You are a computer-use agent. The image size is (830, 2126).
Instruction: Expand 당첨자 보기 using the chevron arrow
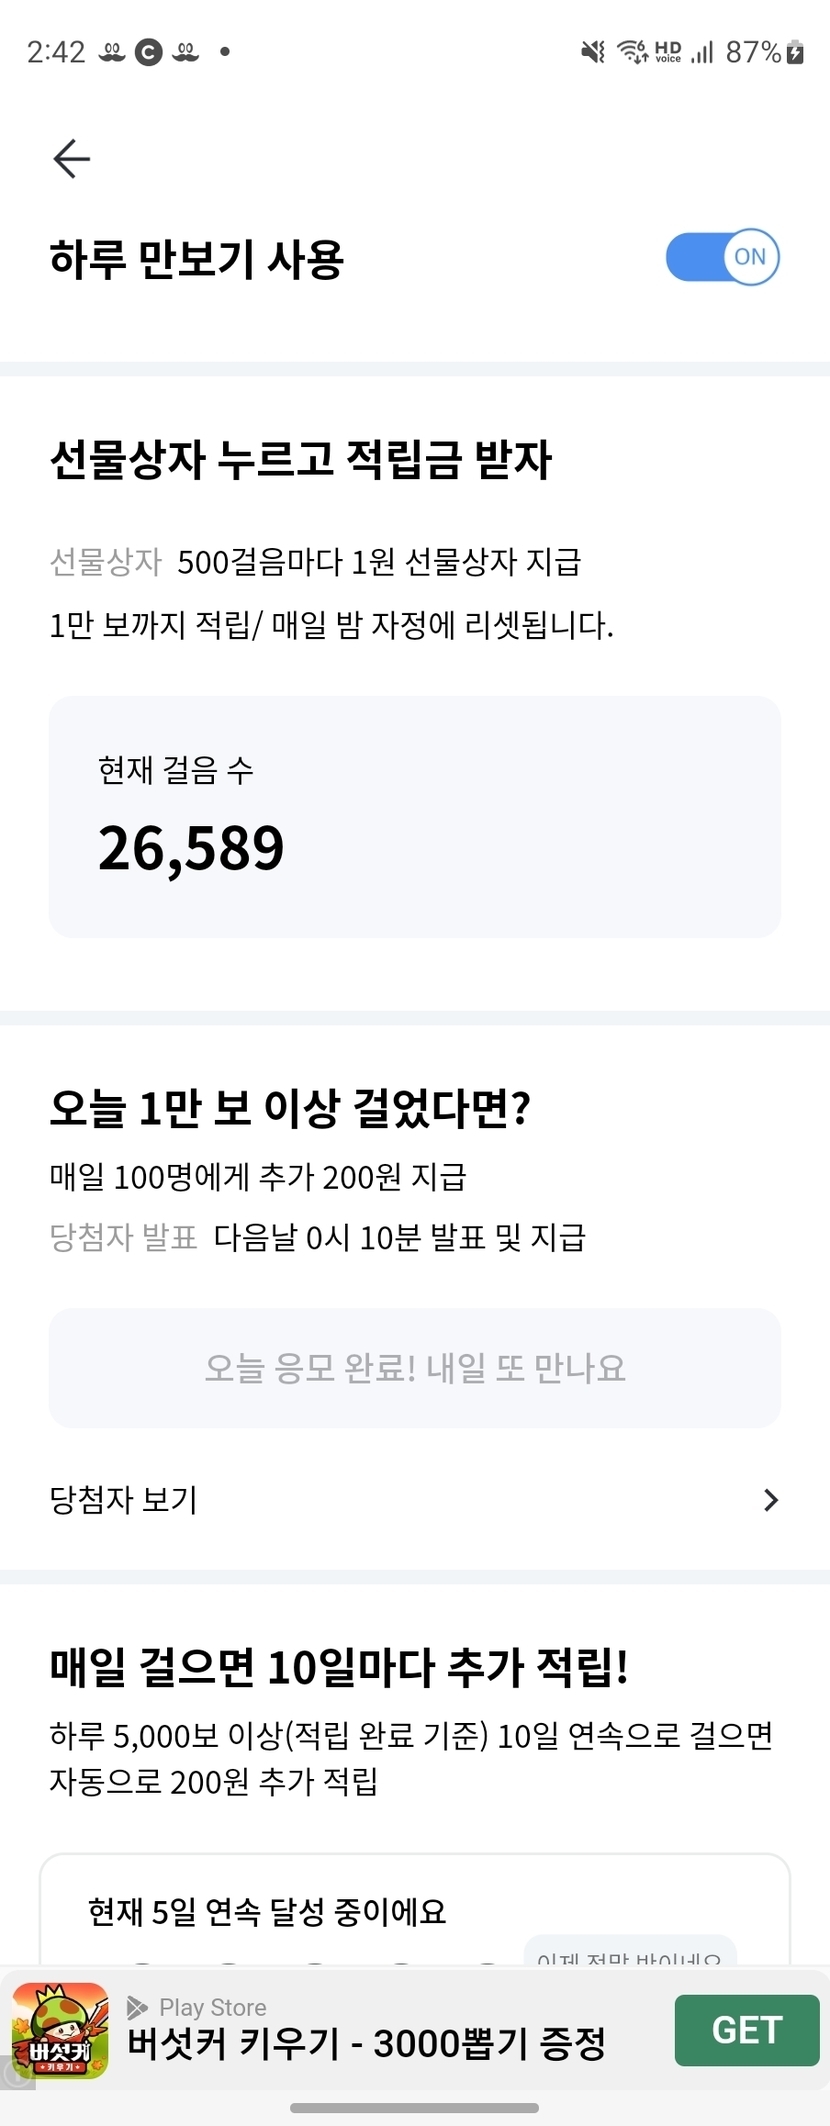click(770, 1500)
